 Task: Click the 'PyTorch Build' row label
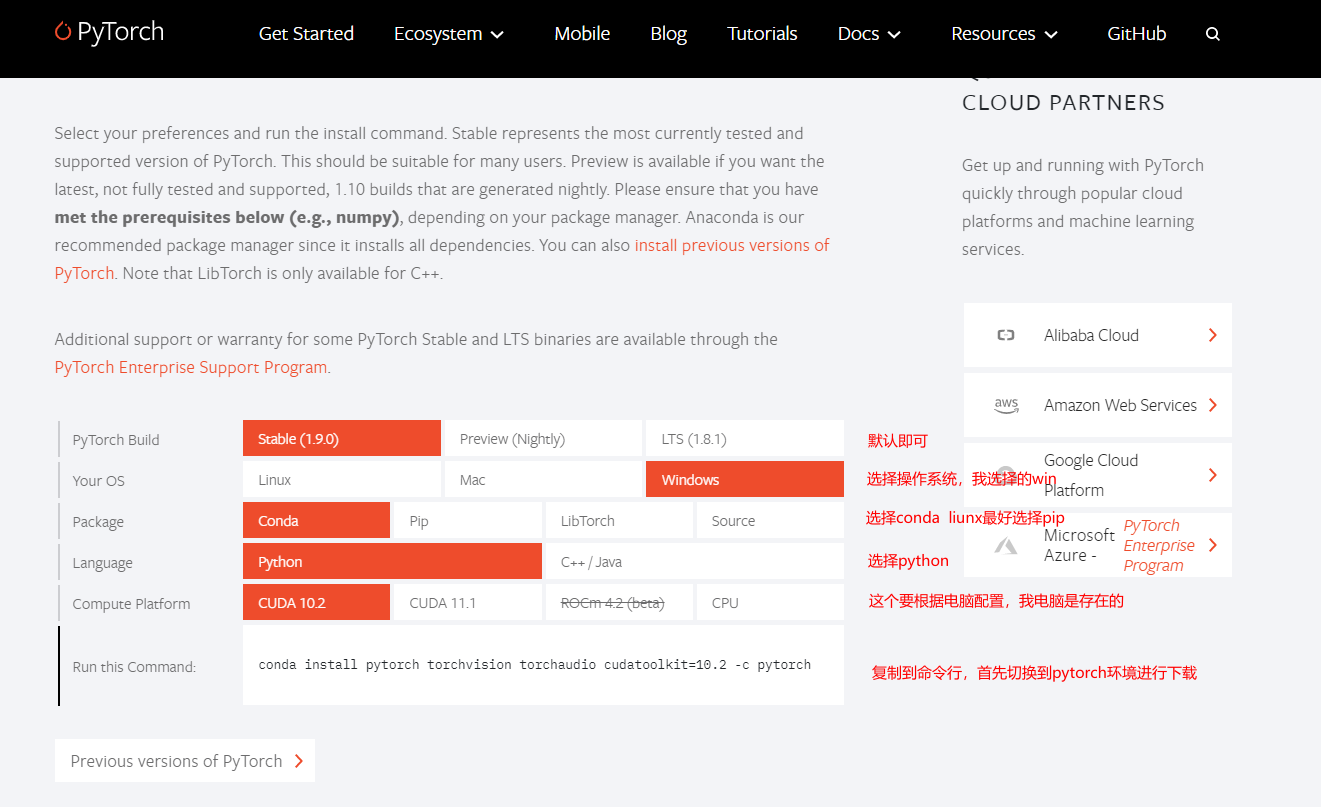pyautogui.click(x=116, y=440)
